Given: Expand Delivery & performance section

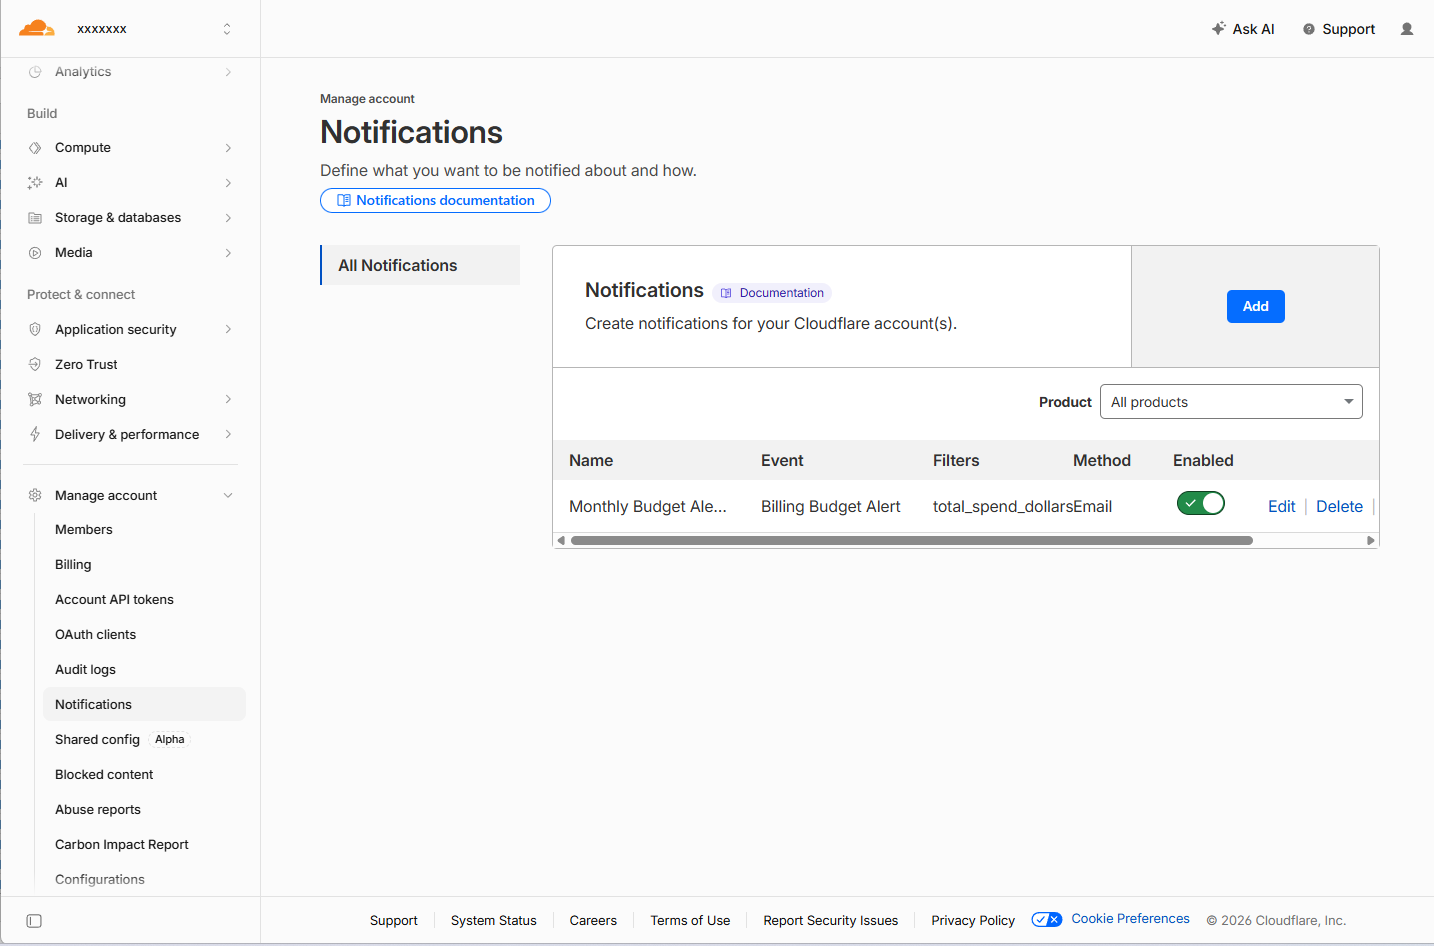Looking at the screenshot, I should click(x=228, y=435).
